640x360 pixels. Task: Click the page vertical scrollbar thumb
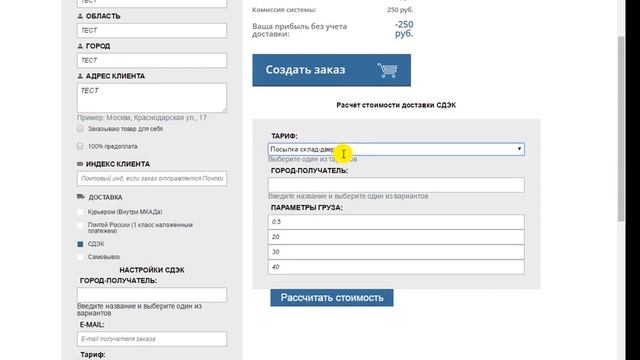(x=621, y=129)
